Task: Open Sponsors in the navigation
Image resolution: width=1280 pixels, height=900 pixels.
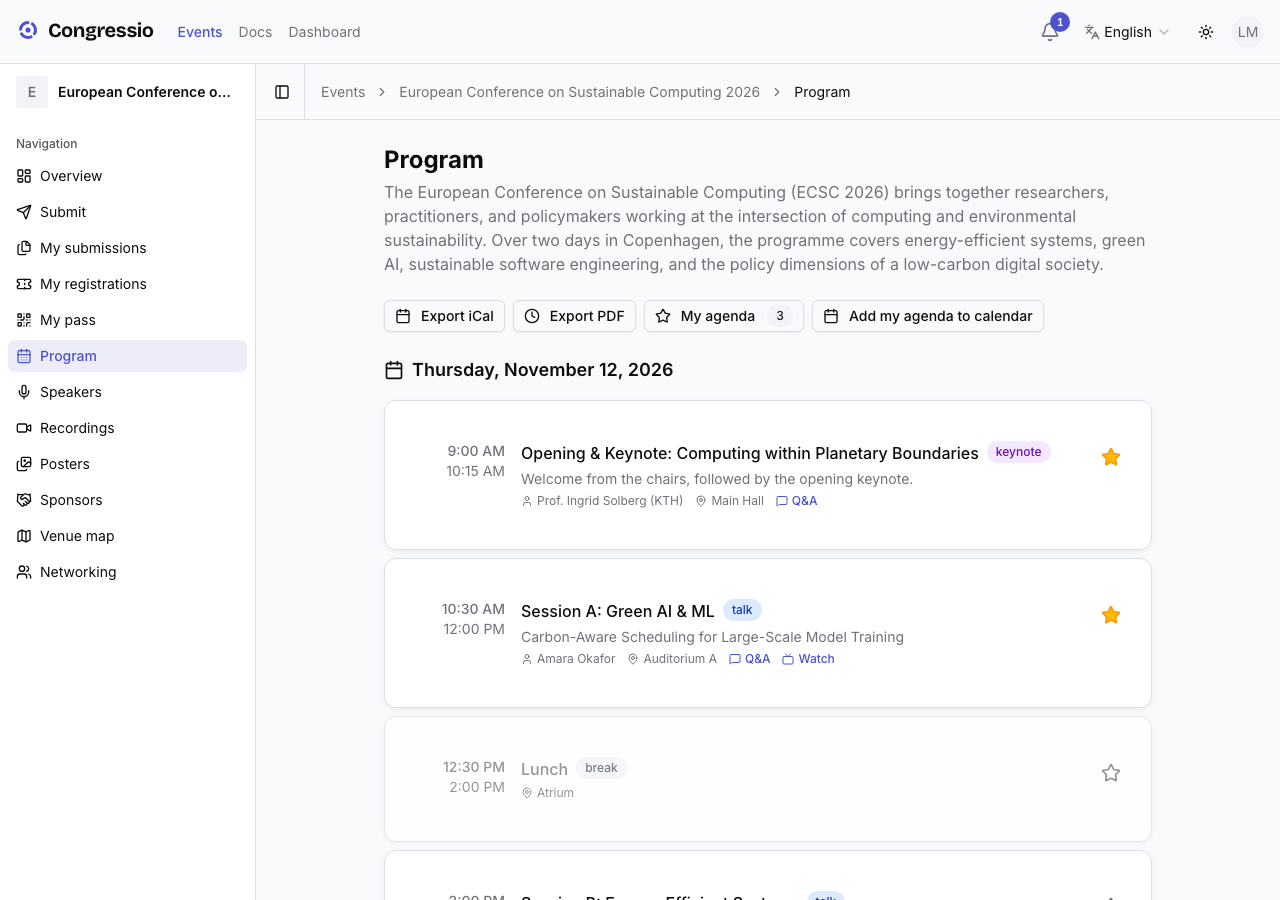Action: [127, 500]
